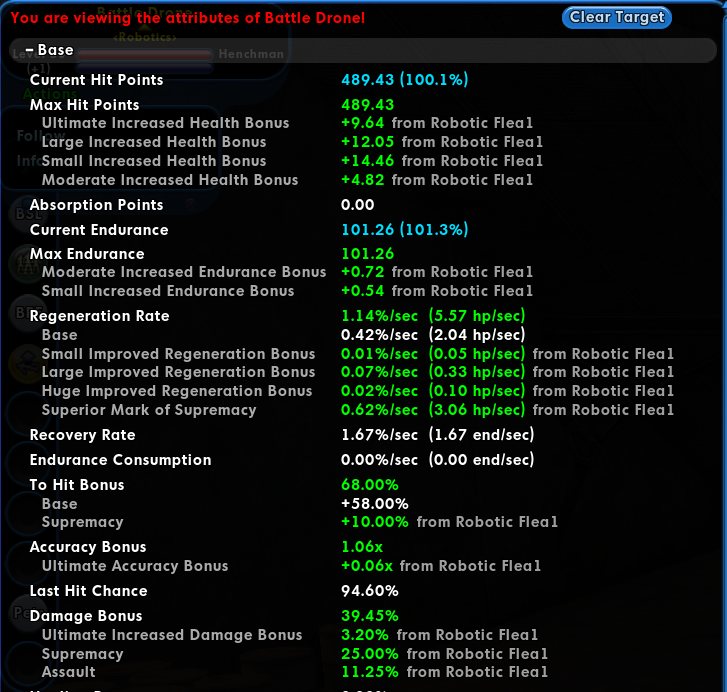Click the 94.60% last hit chance value
This screenshot has width=727, height=692.
[370, 591]
